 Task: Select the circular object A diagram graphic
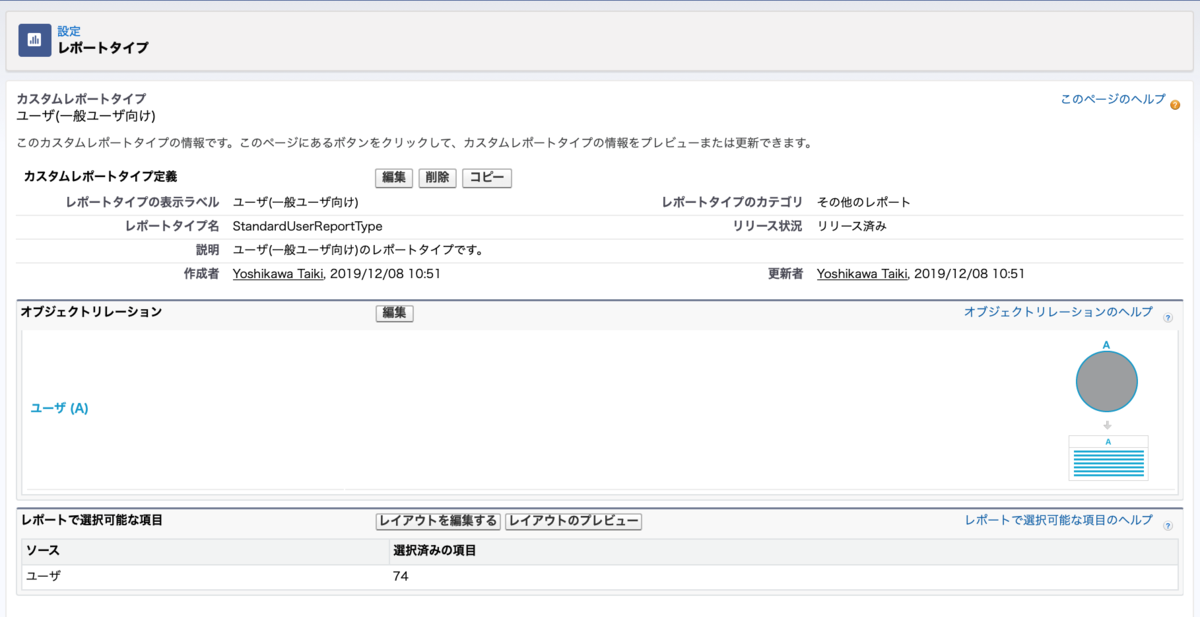1108,380
